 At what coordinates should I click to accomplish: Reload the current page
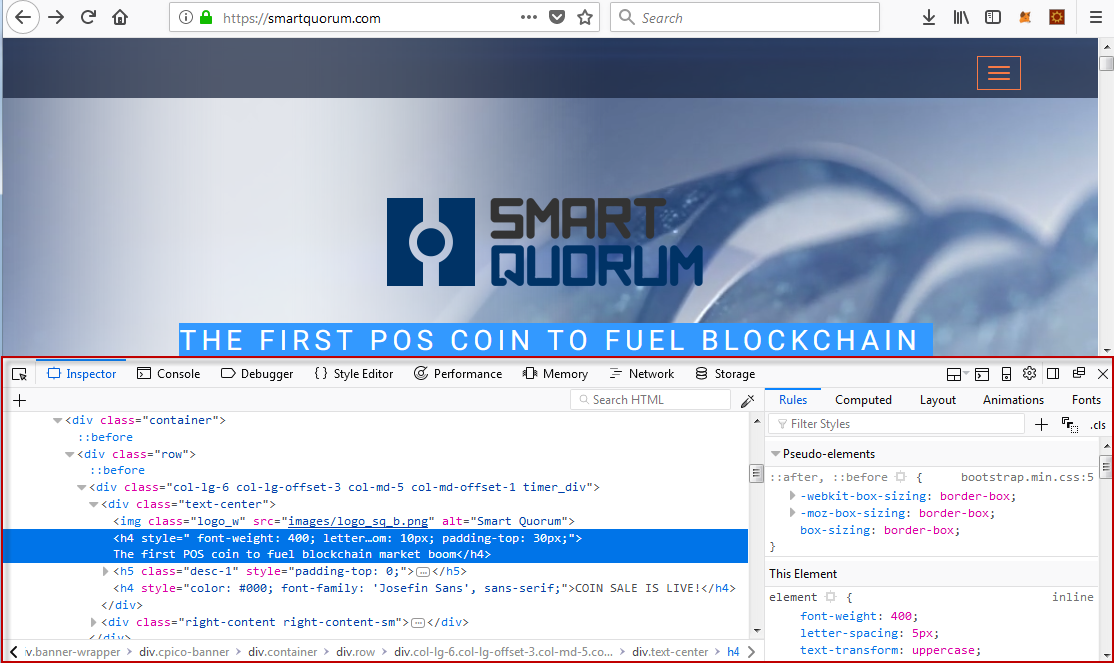coord(88,17)
